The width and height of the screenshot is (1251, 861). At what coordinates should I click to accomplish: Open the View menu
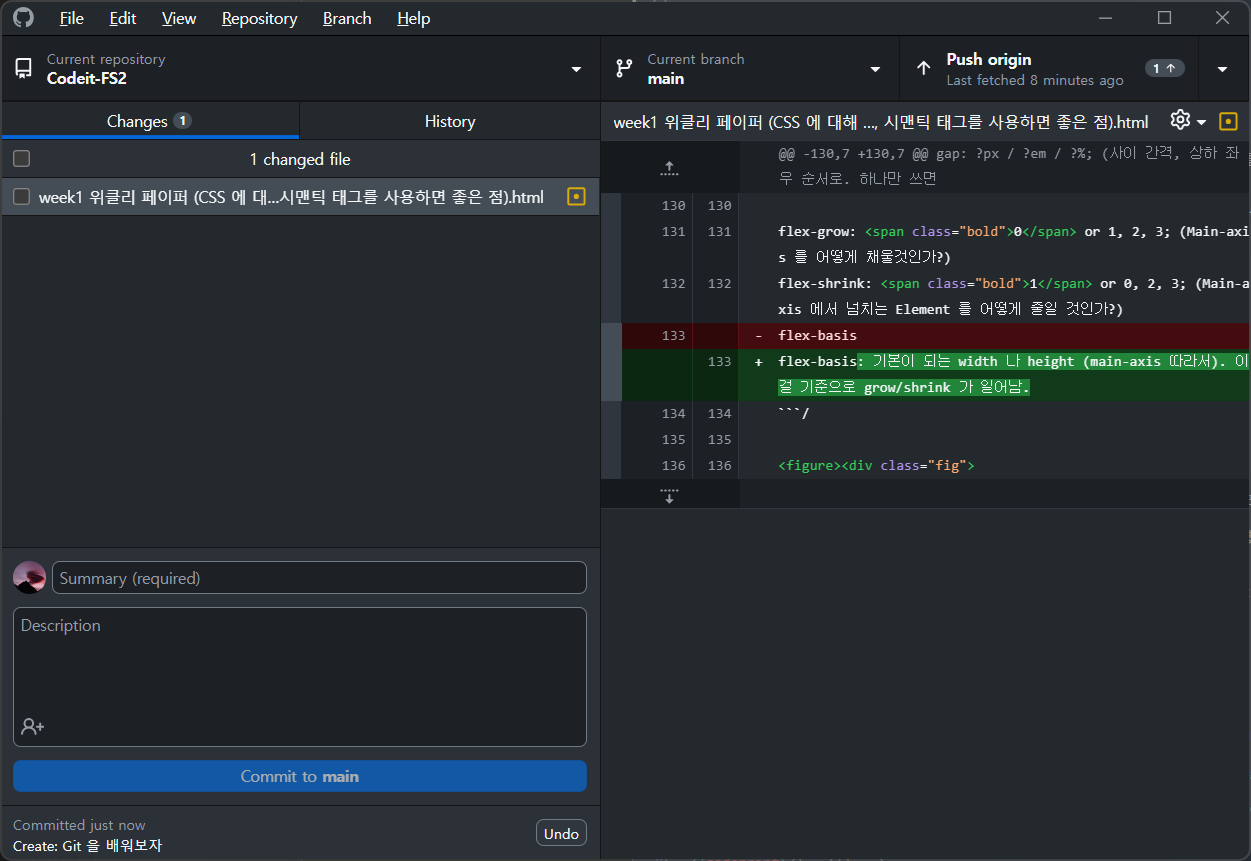tap(179, 18)
